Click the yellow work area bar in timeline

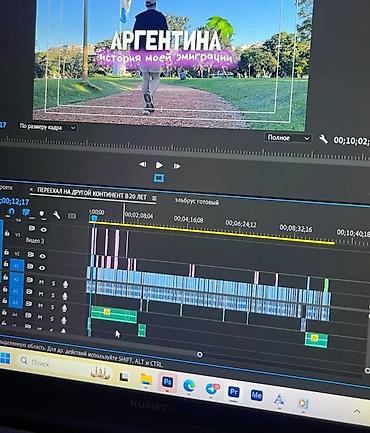[212, 233]
